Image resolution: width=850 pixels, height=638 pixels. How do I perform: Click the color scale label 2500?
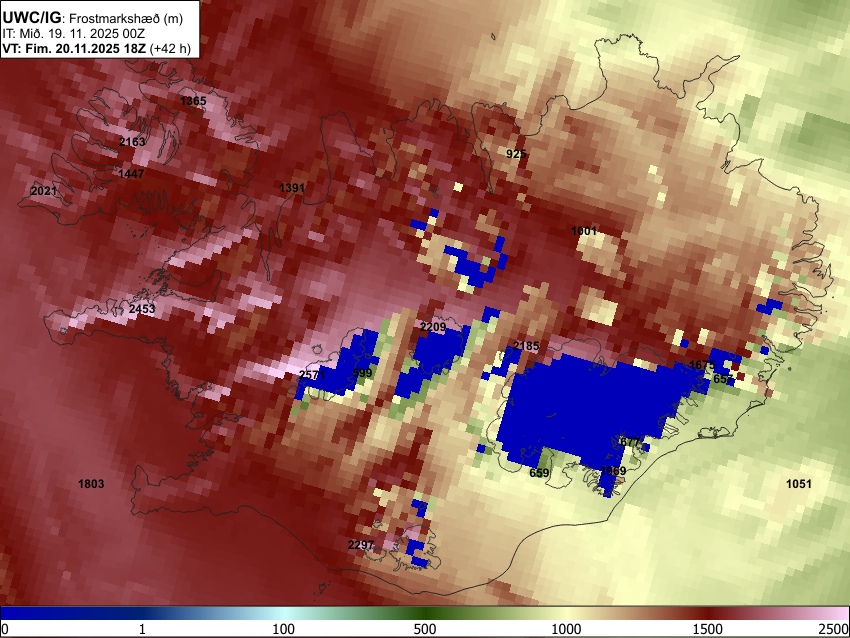[x=834, y=629]
